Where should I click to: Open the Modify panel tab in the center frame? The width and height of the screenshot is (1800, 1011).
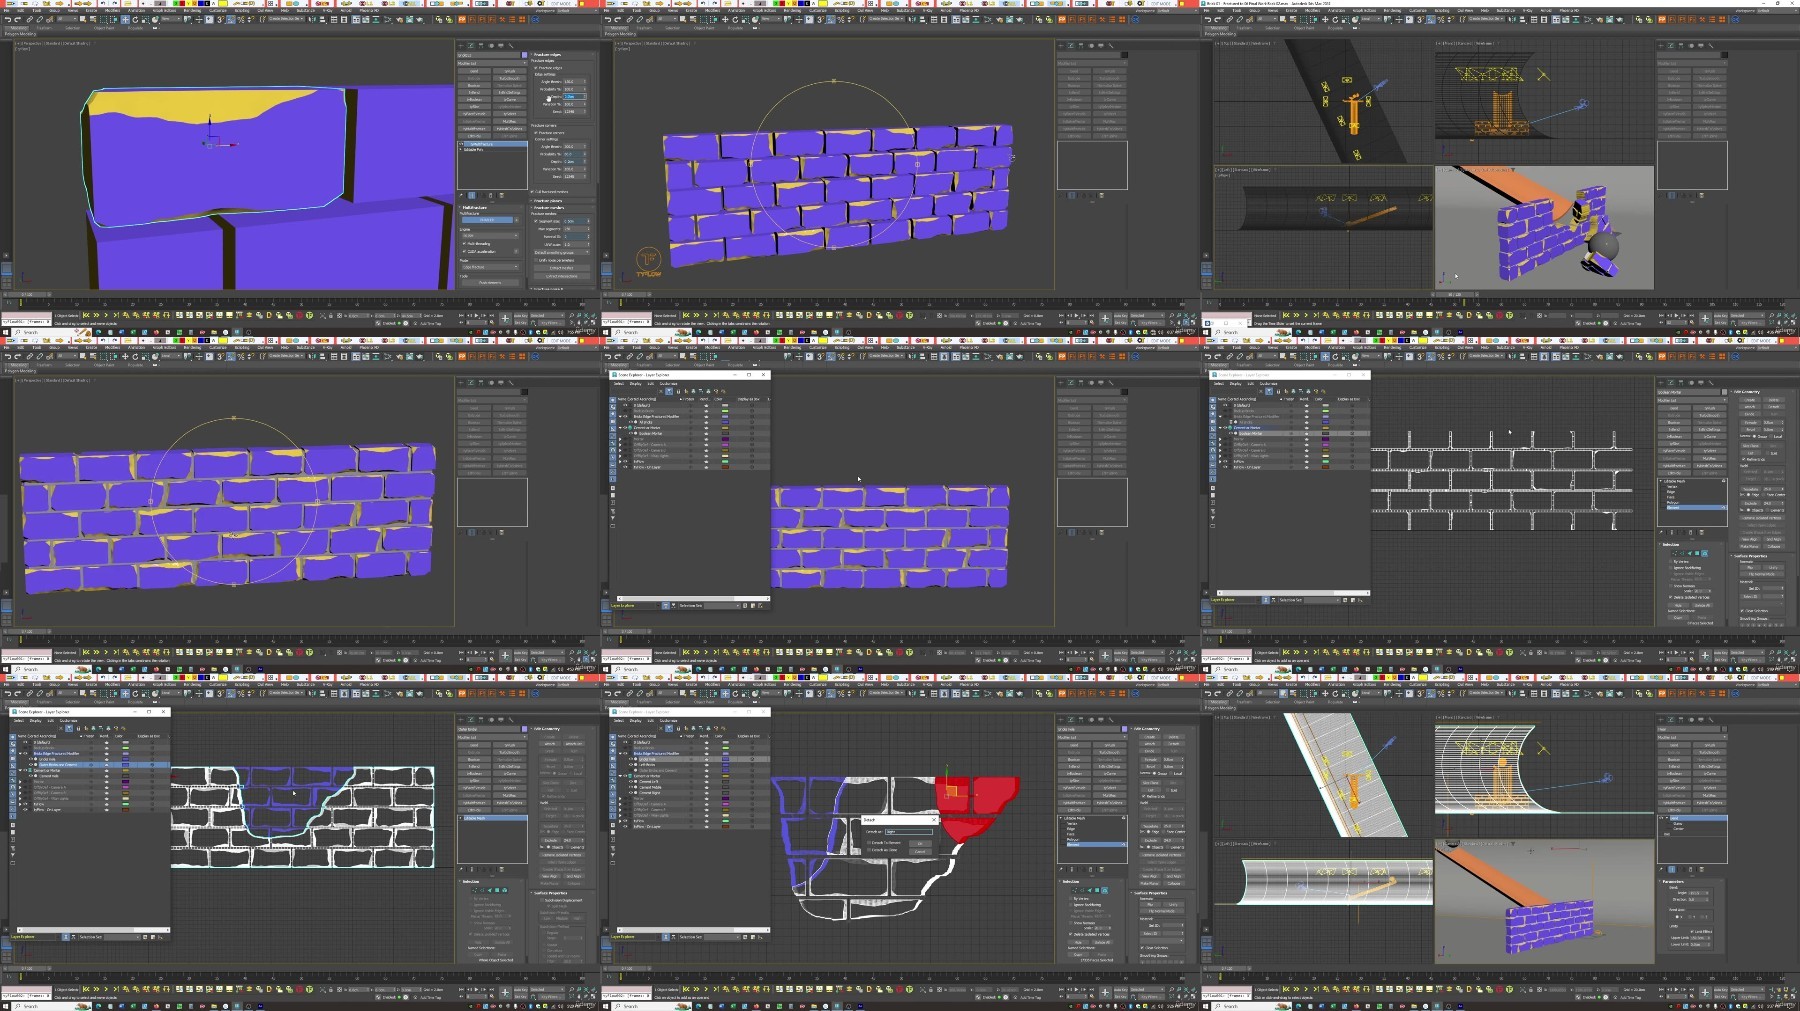pyautogui.click(x=1072, y=382)
